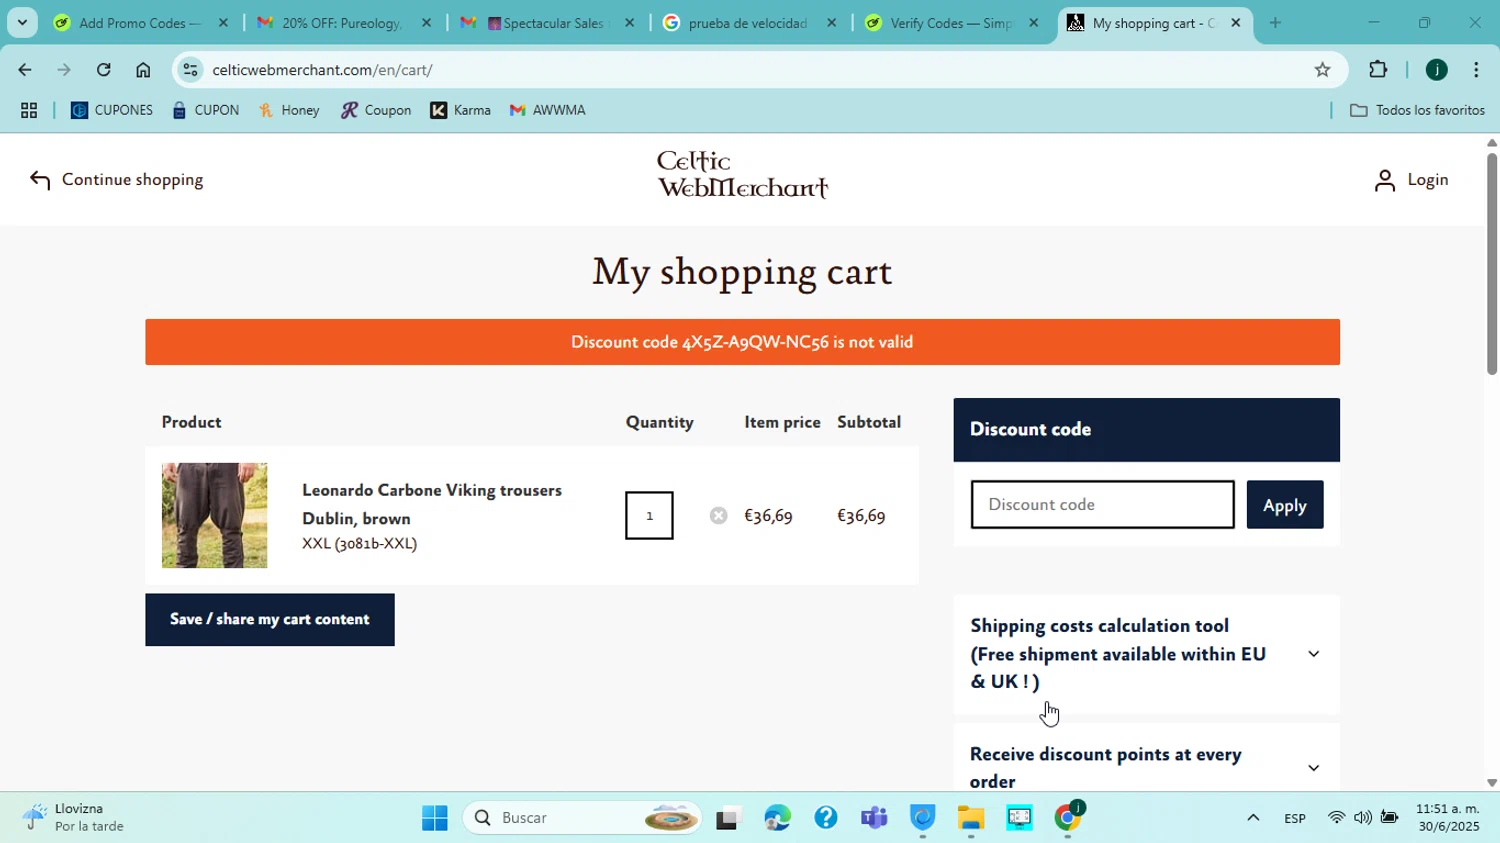The image size is (1500, 843).
Task: Apply the discount code
Action: pyautogui.click(x=1285, y=505)
